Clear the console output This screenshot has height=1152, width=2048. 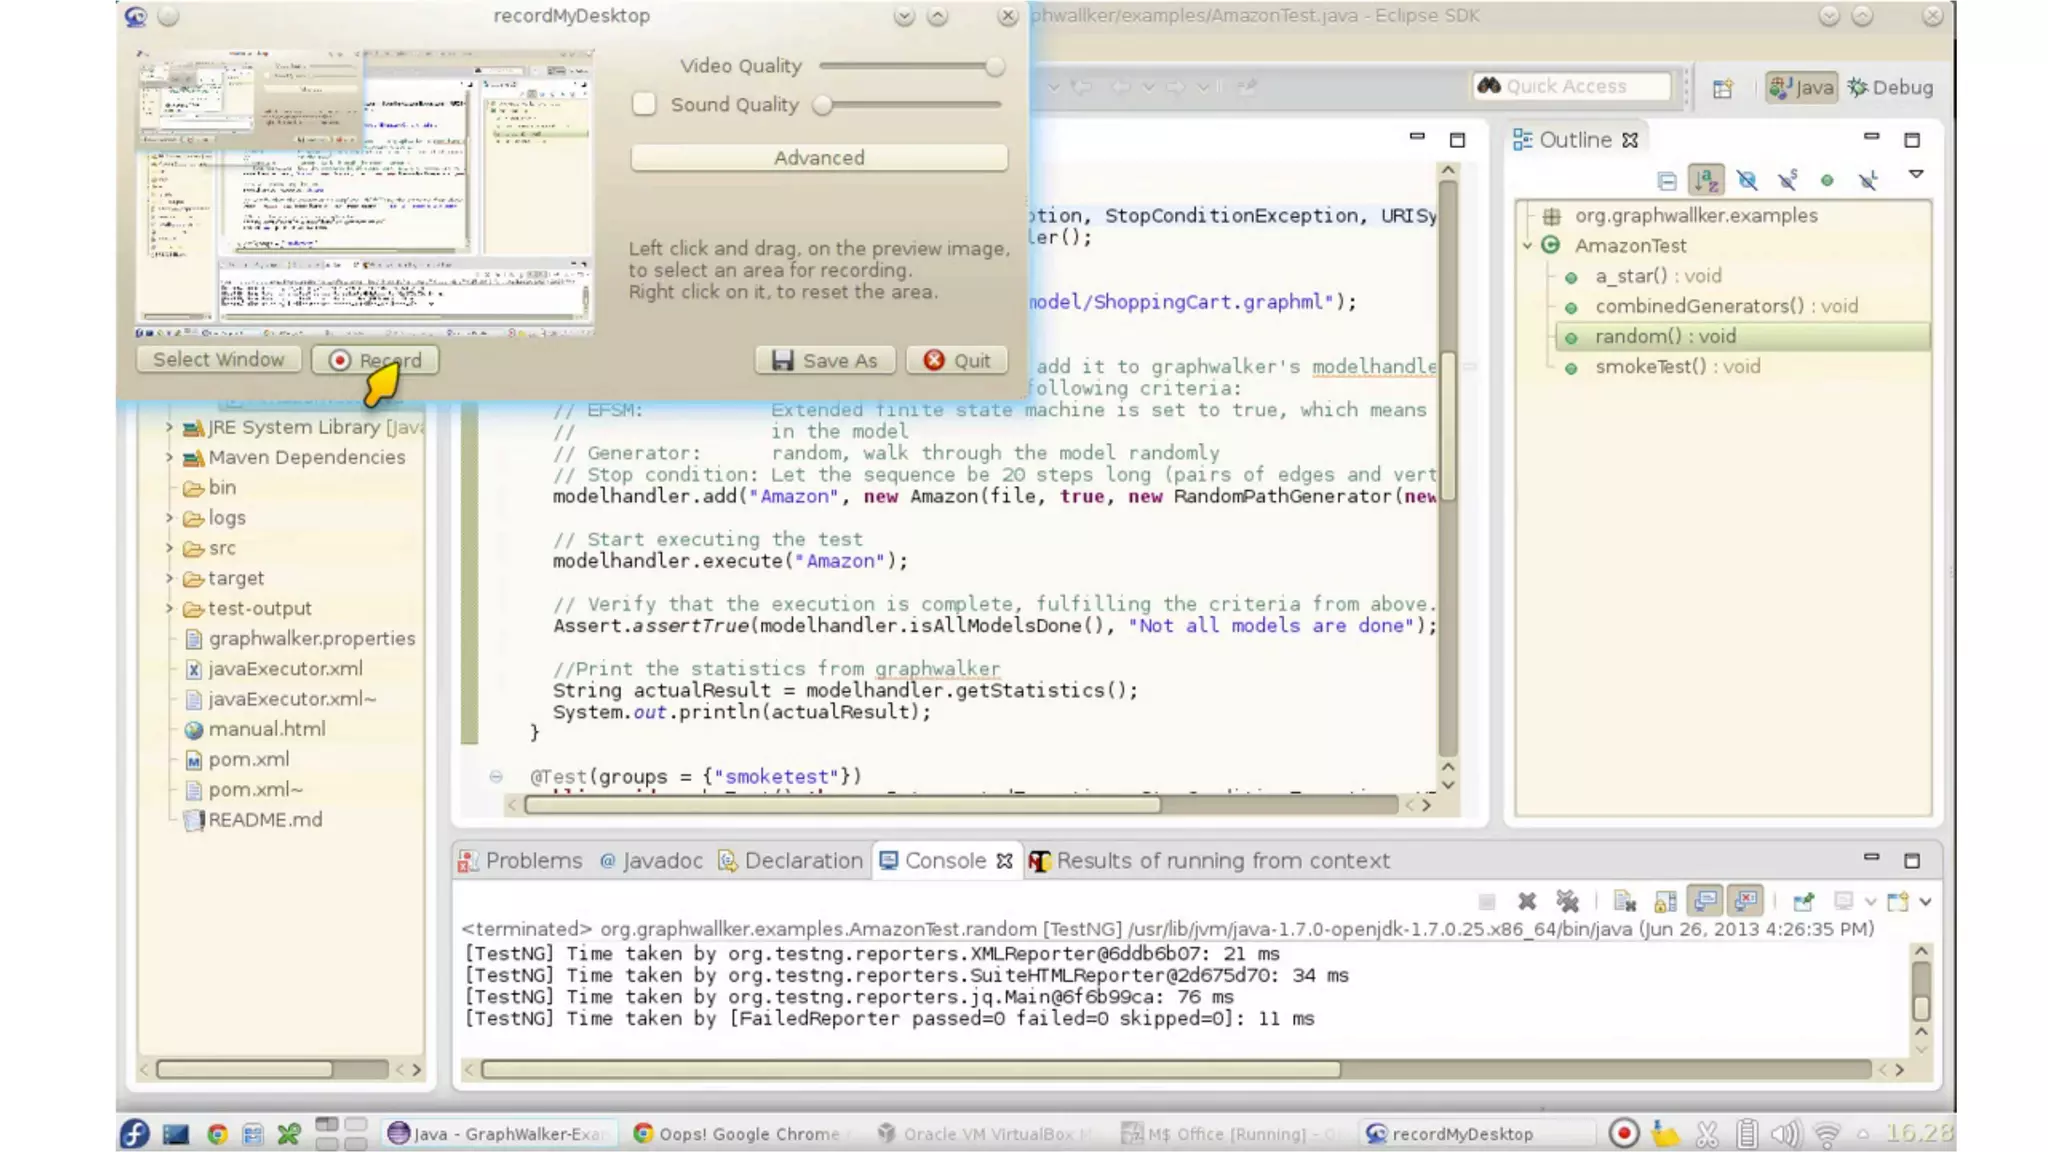pos(1625,902)
